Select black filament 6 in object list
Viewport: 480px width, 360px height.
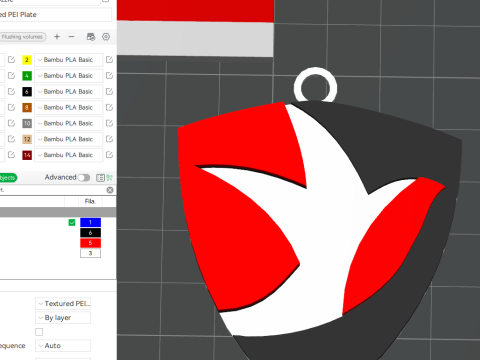coord(90,233)
